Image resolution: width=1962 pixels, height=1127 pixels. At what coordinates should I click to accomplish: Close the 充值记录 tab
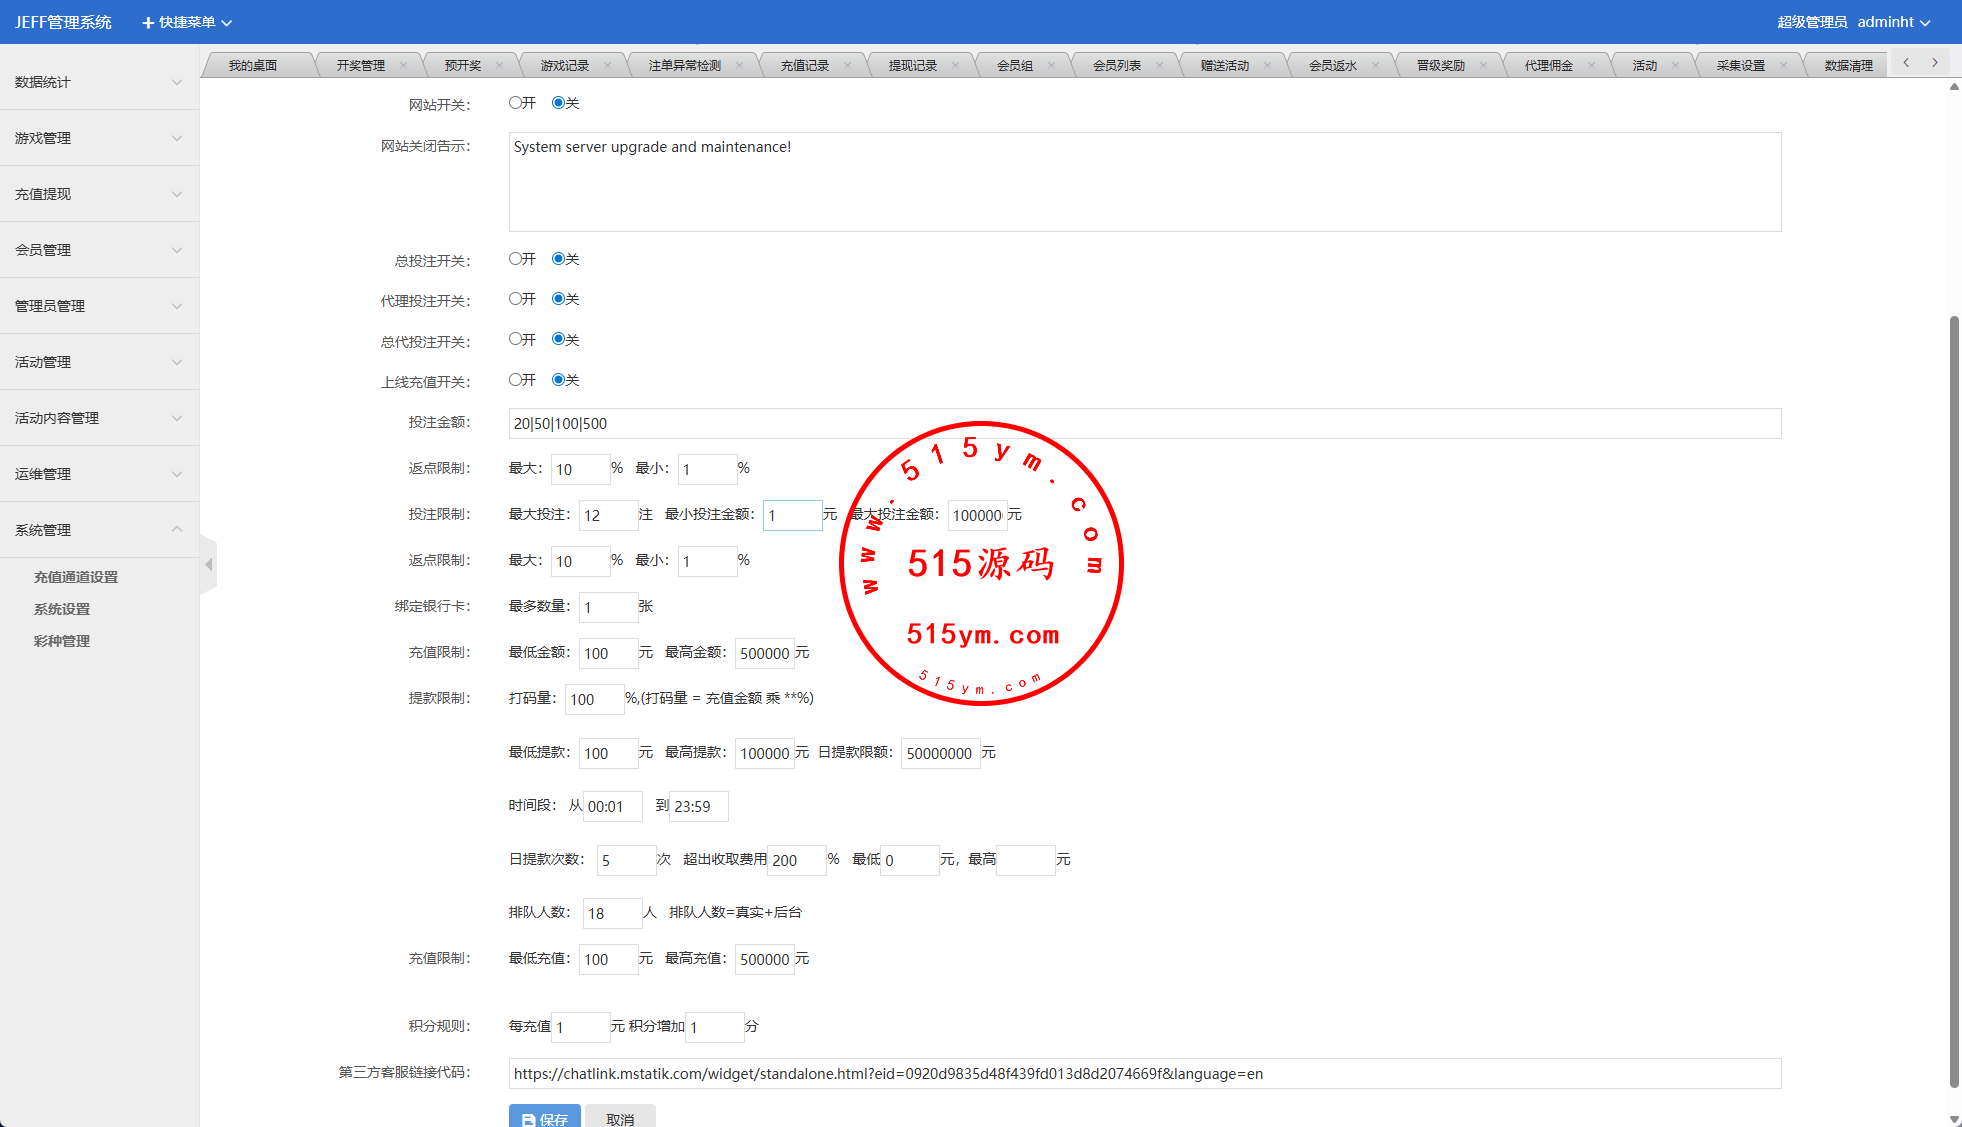847,65
